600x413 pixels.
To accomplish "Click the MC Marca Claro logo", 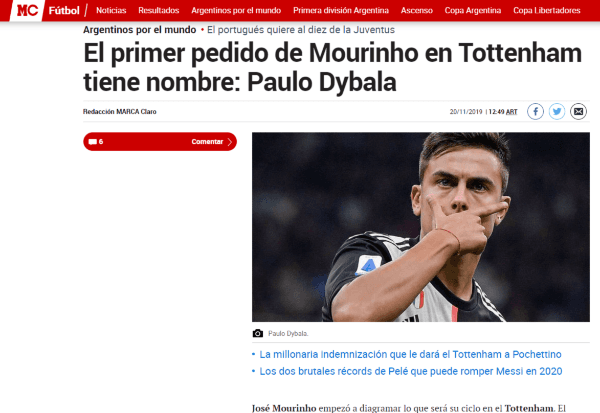I will (x=27, y=10).
